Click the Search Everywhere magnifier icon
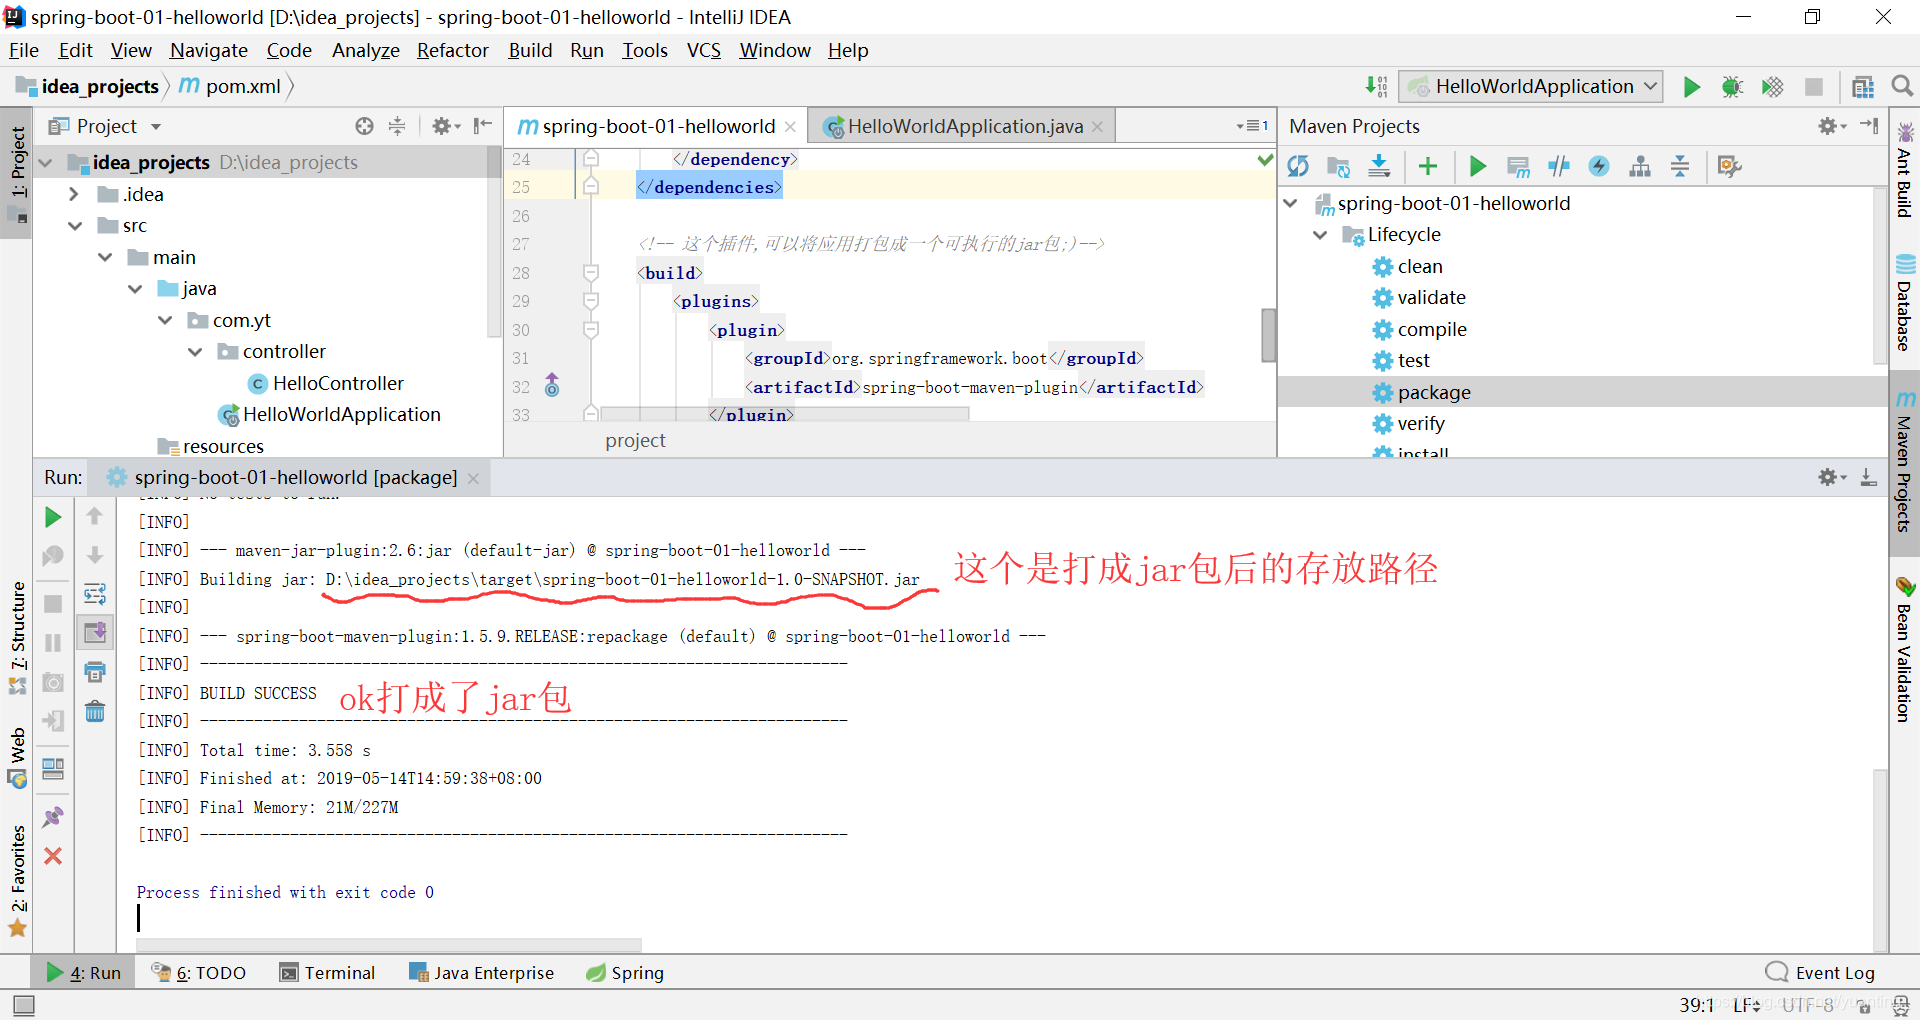Screen dimensions: 1920x1020 (x=1902, y=87)
